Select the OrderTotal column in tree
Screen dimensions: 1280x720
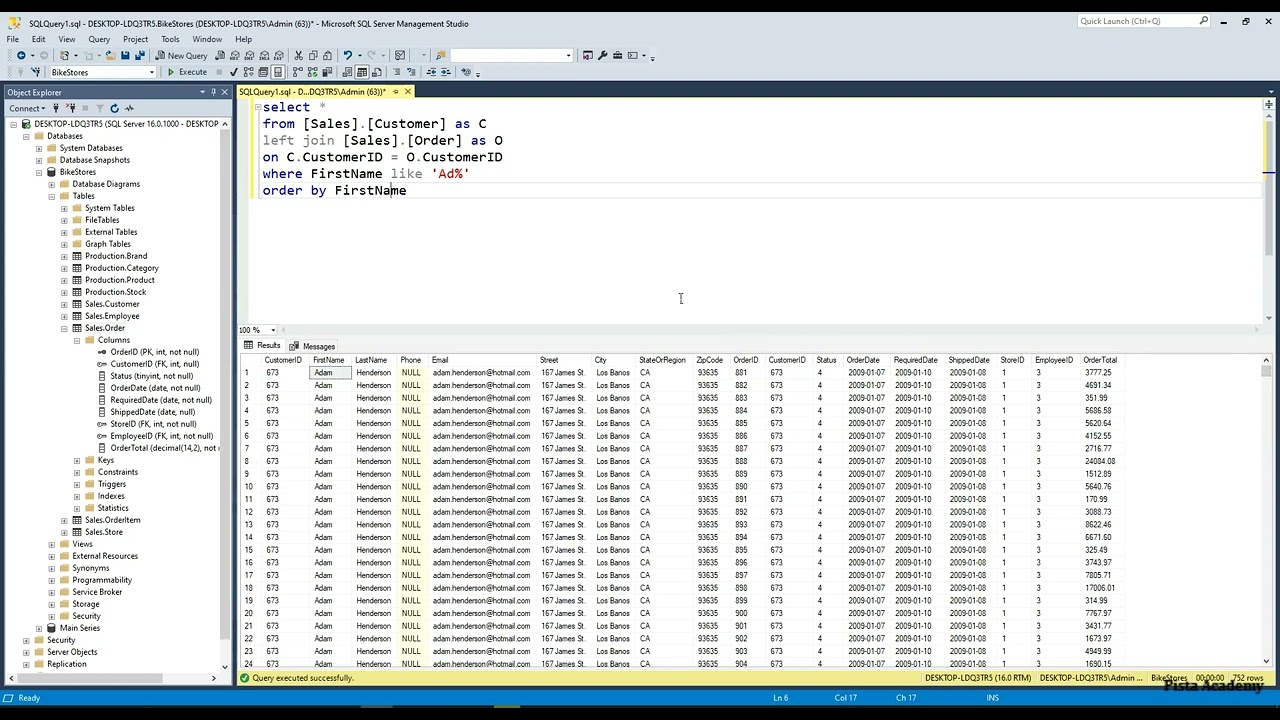(164, 448)
